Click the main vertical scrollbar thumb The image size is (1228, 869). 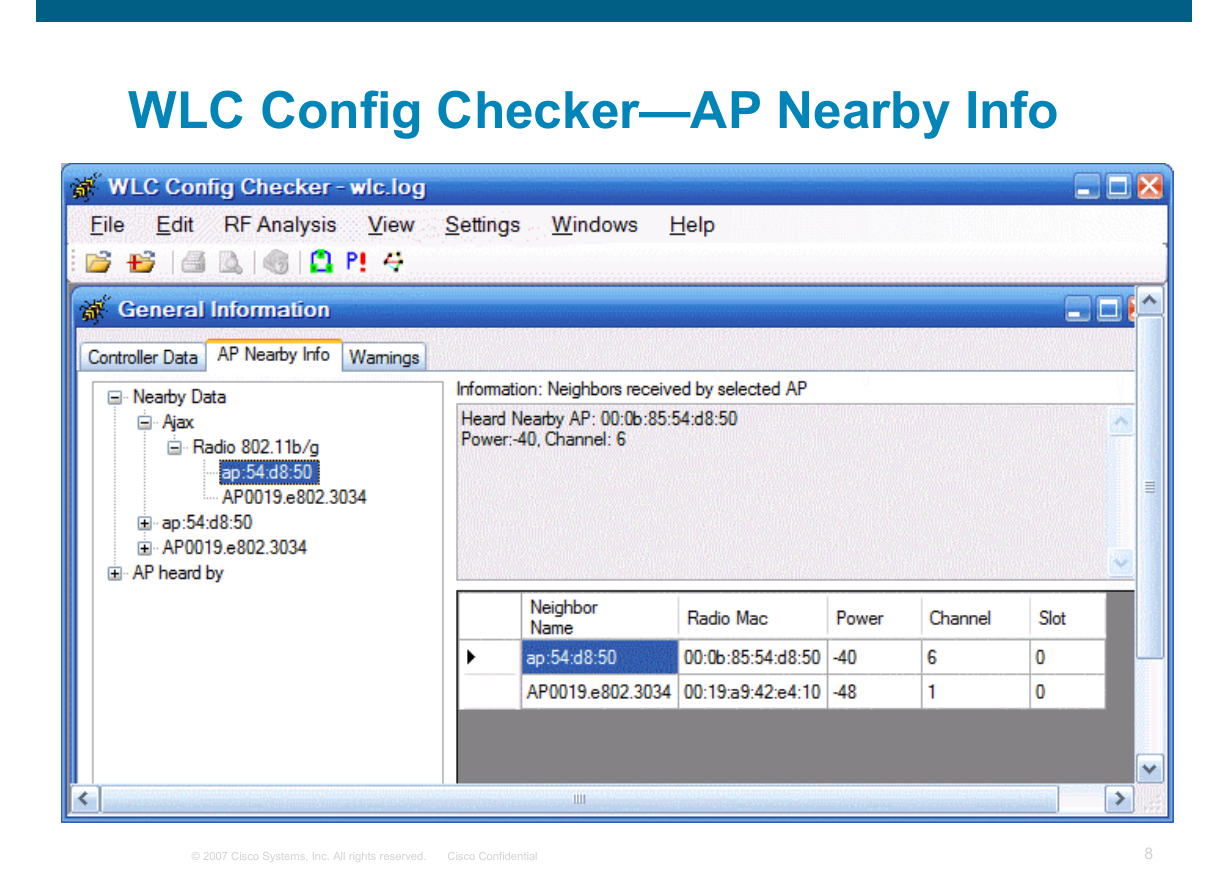pos(1150,486)
